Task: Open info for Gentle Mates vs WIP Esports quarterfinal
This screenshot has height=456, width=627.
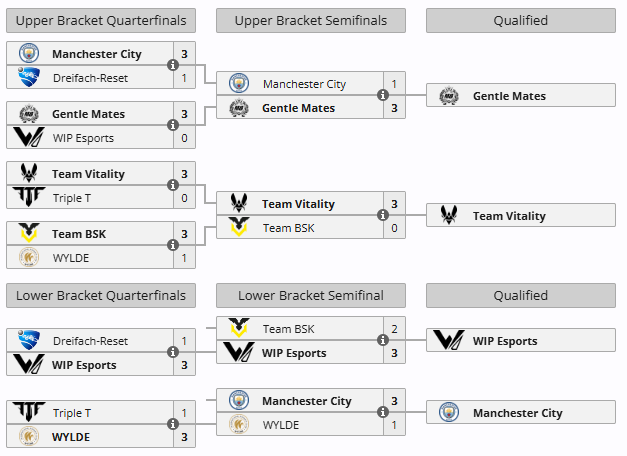Action: (x=173, y=126)
